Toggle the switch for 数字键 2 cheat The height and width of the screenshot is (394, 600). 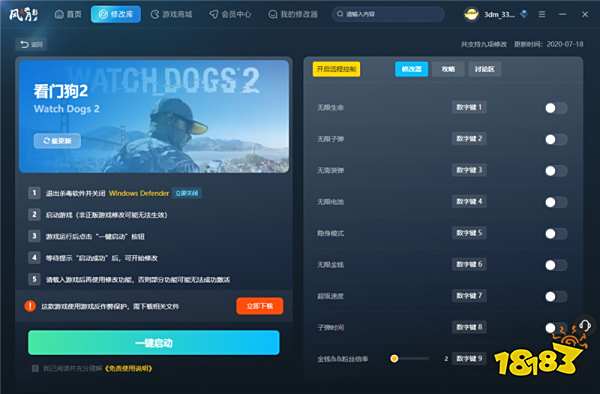click(x=556, y=140)
